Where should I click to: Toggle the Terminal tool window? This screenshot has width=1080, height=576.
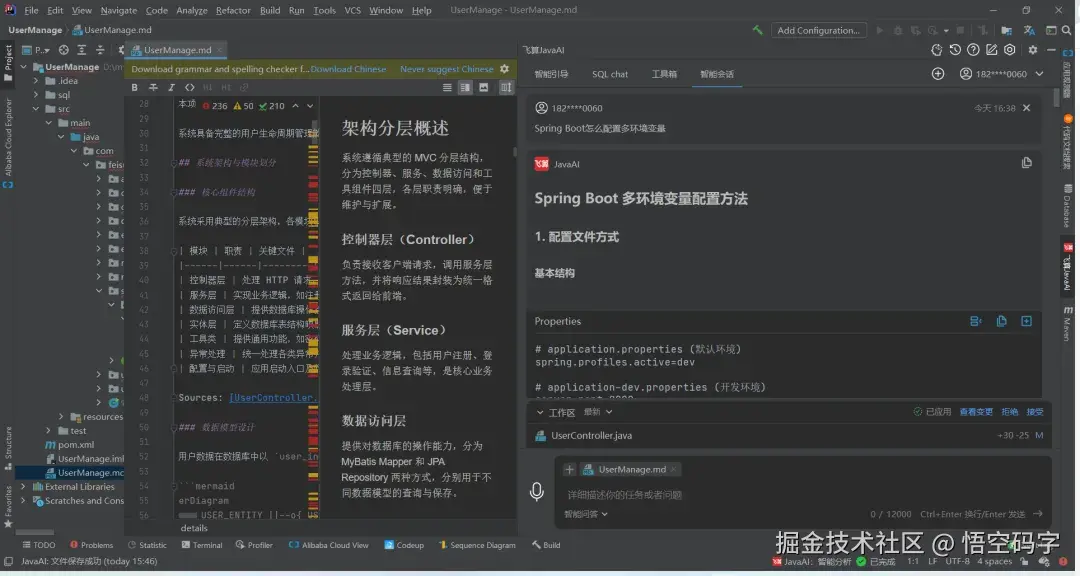(202, 545)
